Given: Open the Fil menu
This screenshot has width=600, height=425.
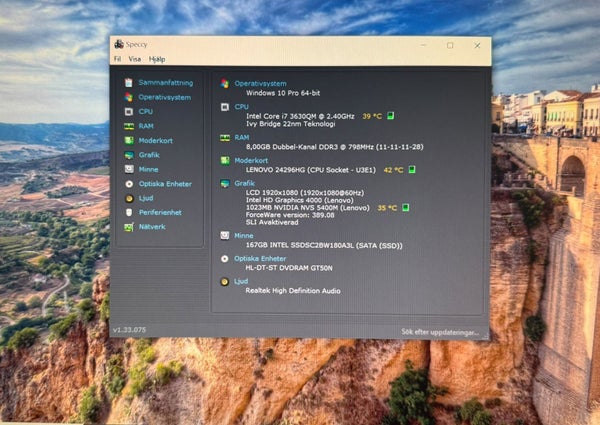Looking at the screenshot, I should (x=117, y=59).
